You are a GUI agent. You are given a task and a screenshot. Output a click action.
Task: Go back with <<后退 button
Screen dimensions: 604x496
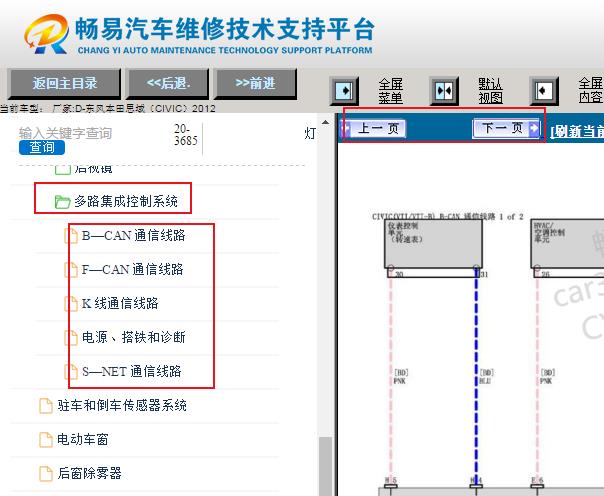tap(168, 83)
